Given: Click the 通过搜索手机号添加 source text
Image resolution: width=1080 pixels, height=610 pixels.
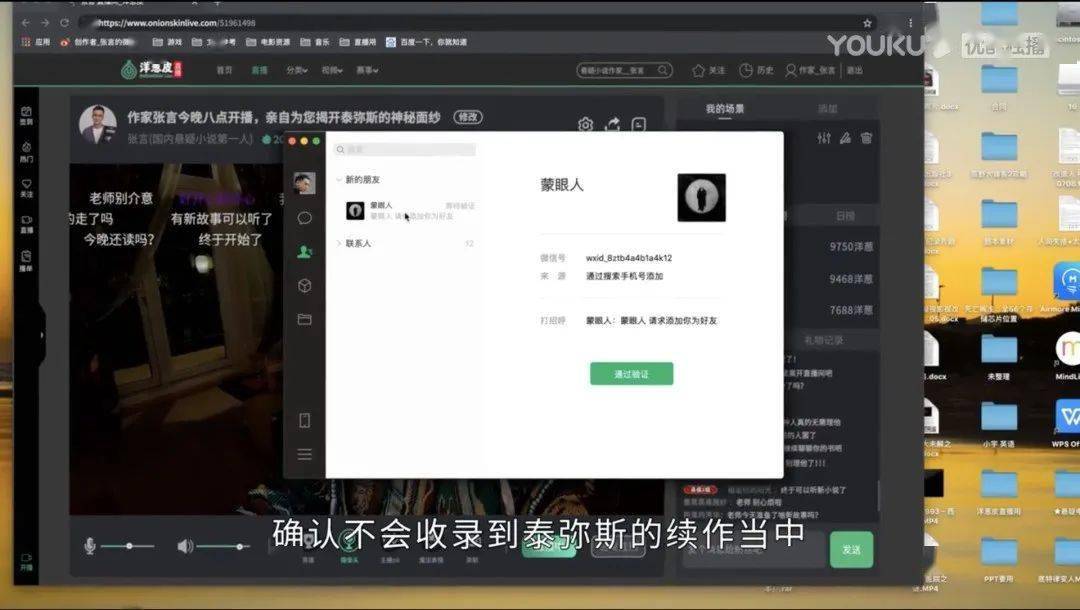Looking at the screenshot, I should click(x=625, y=276).
